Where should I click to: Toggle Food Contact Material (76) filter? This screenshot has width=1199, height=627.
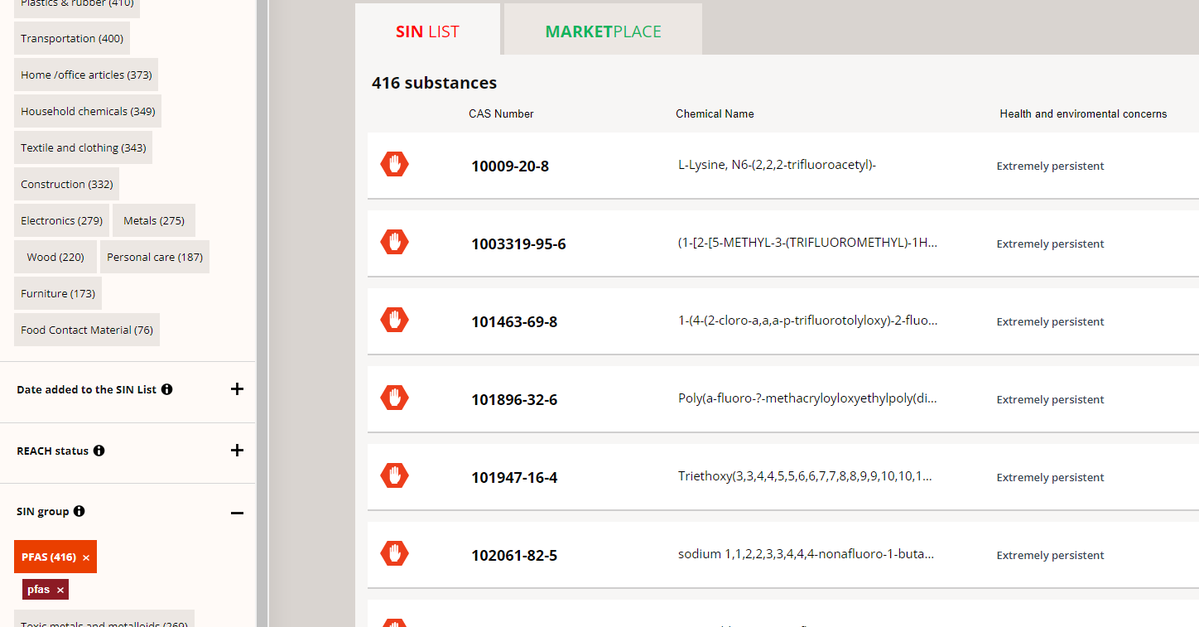click(x=87, y=330)
